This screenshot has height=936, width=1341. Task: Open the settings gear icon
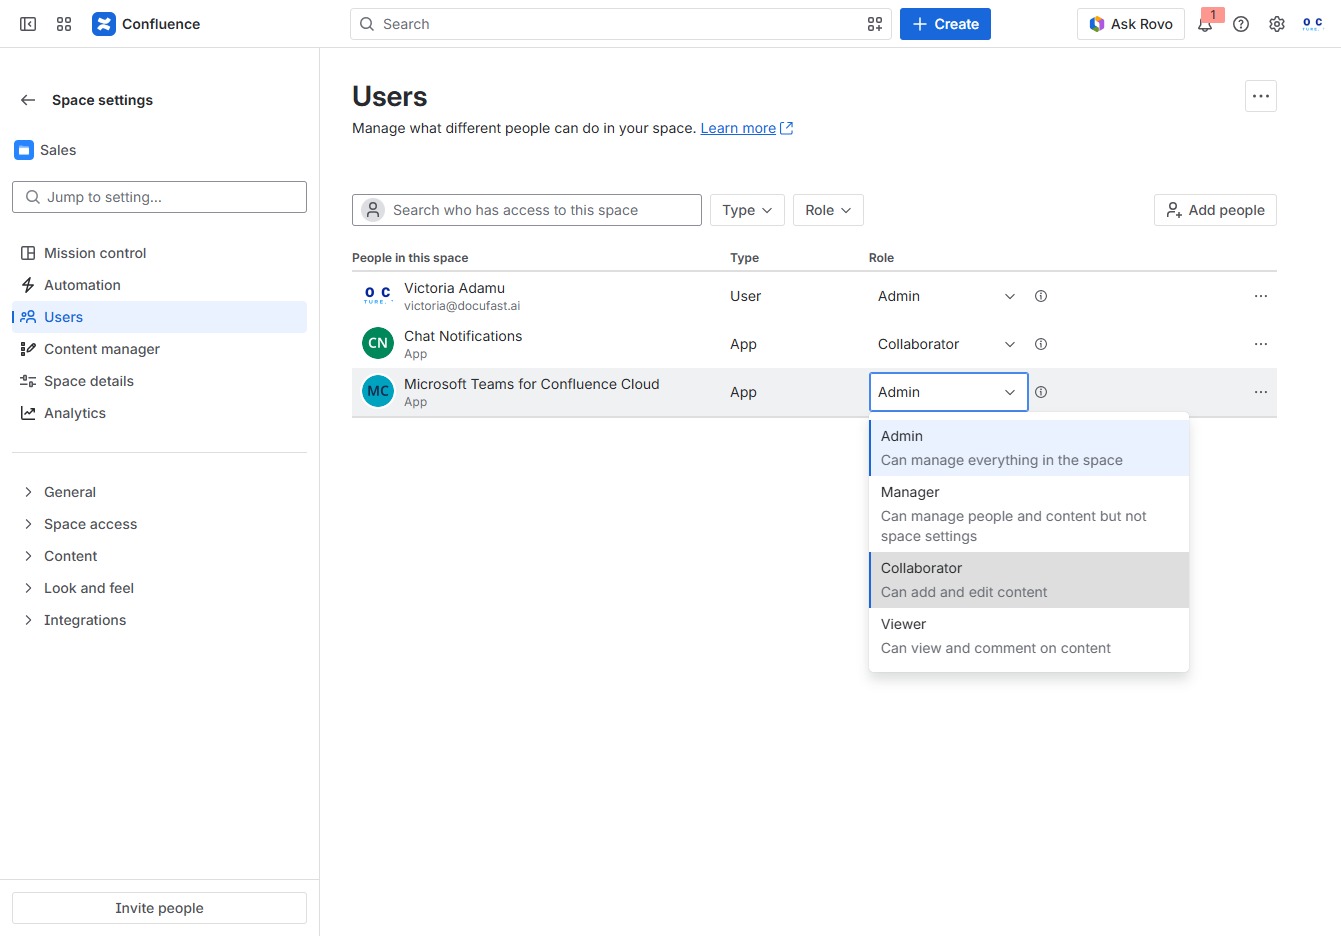[1277, 24]
